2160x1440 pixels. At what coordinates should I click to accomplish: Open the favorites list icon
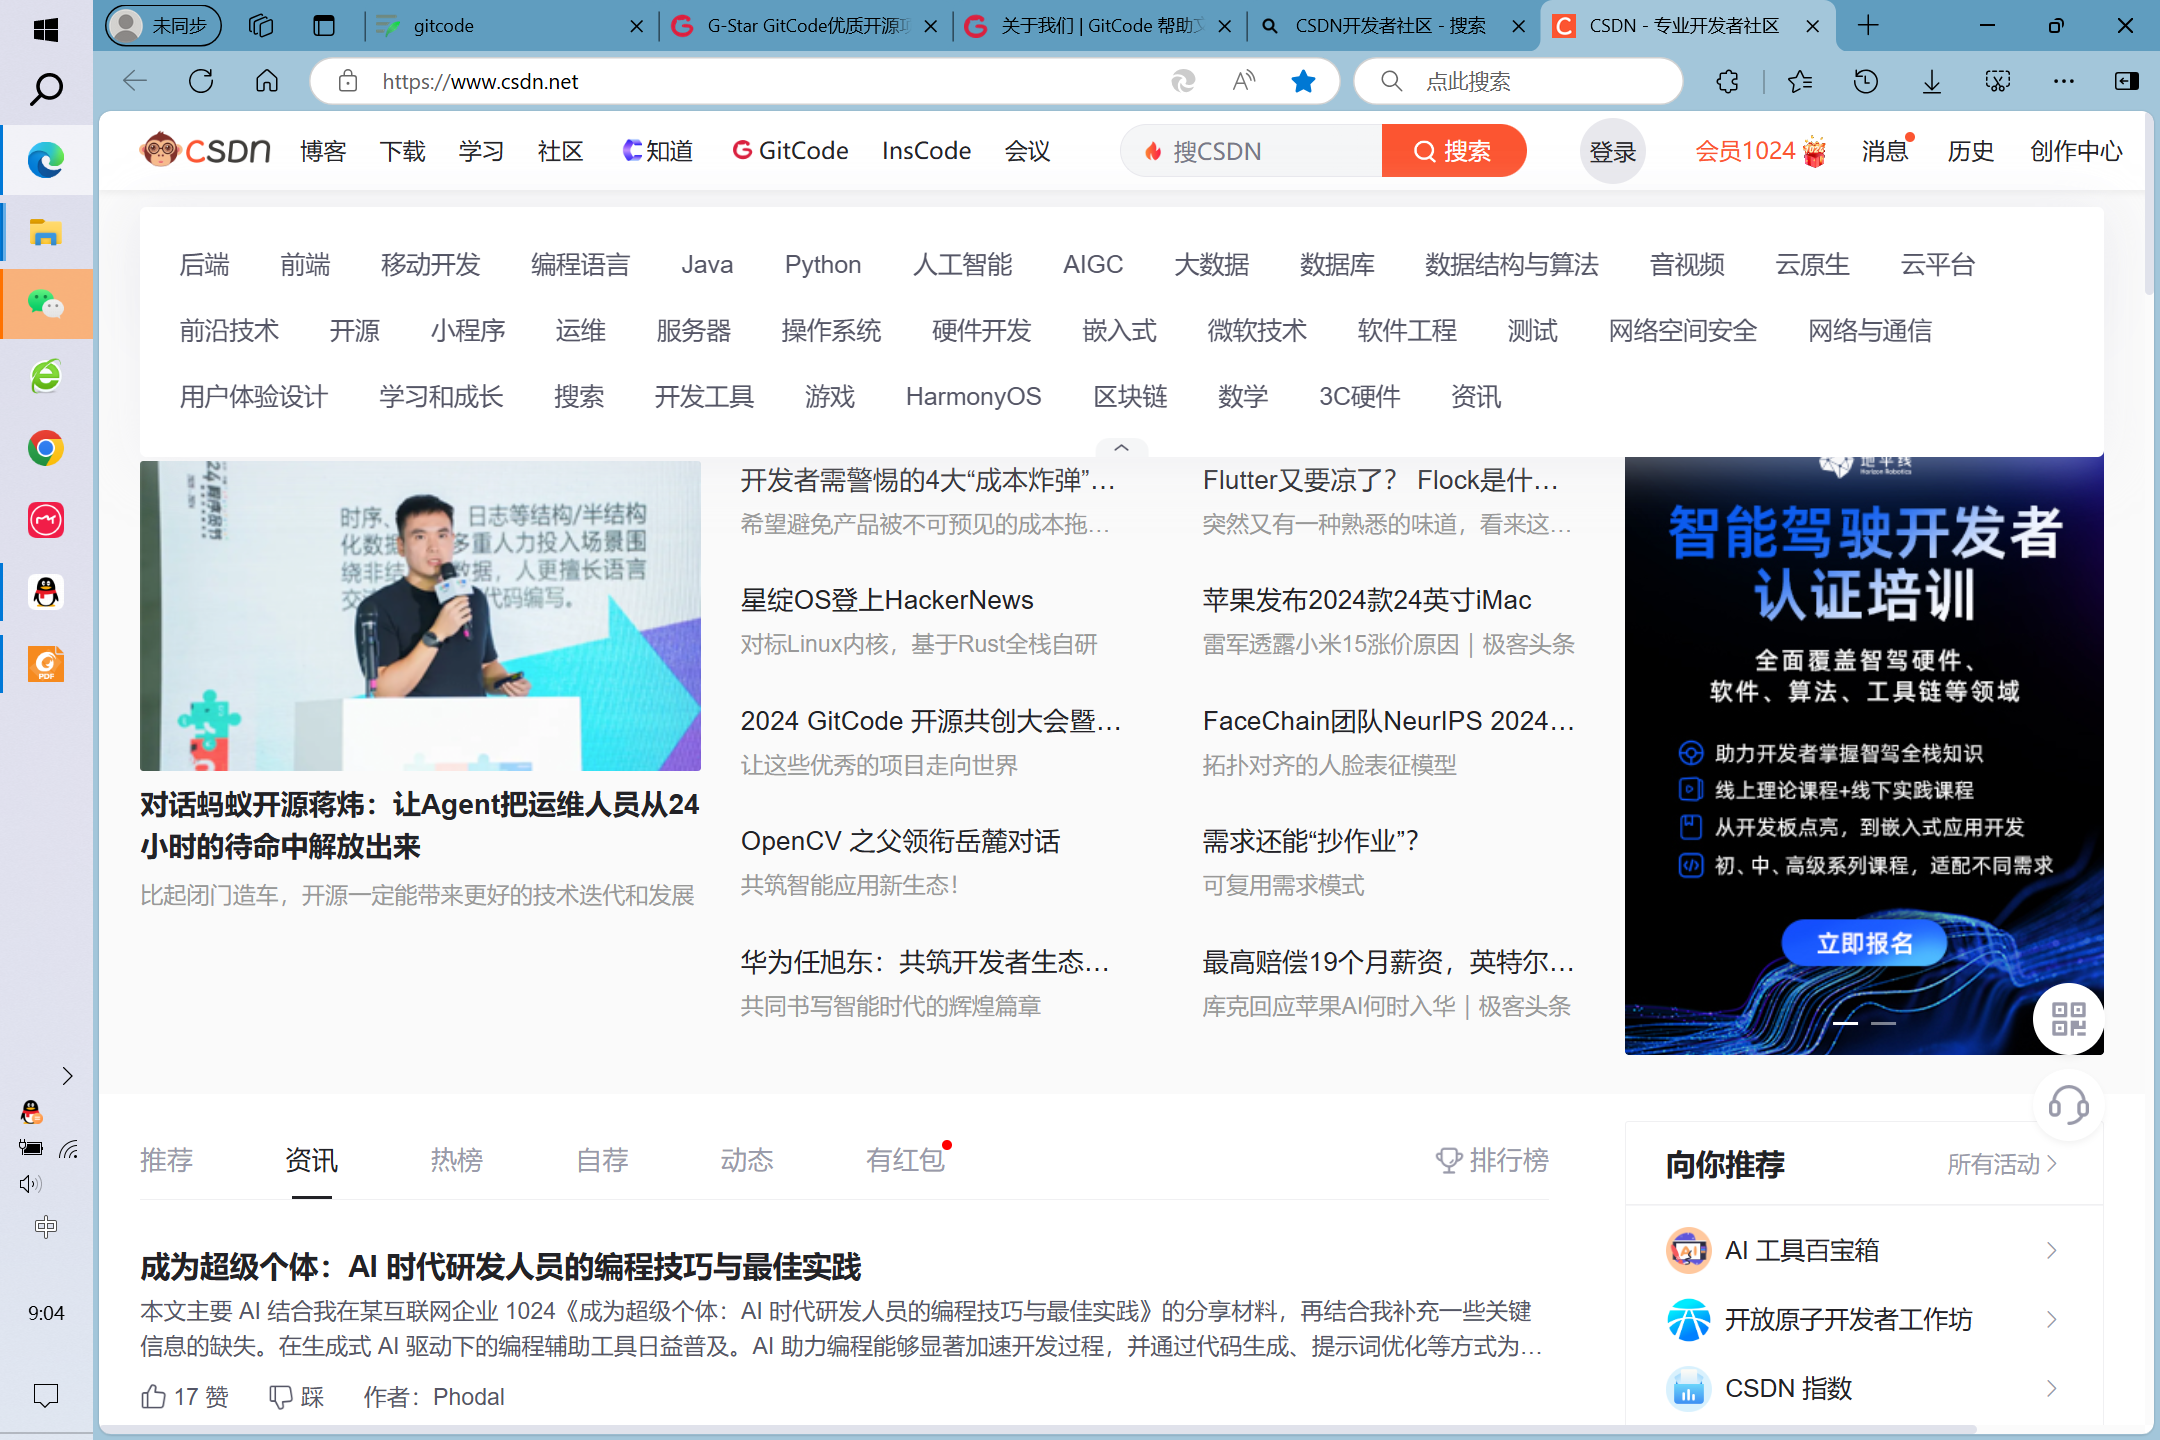click(1800, 81)
